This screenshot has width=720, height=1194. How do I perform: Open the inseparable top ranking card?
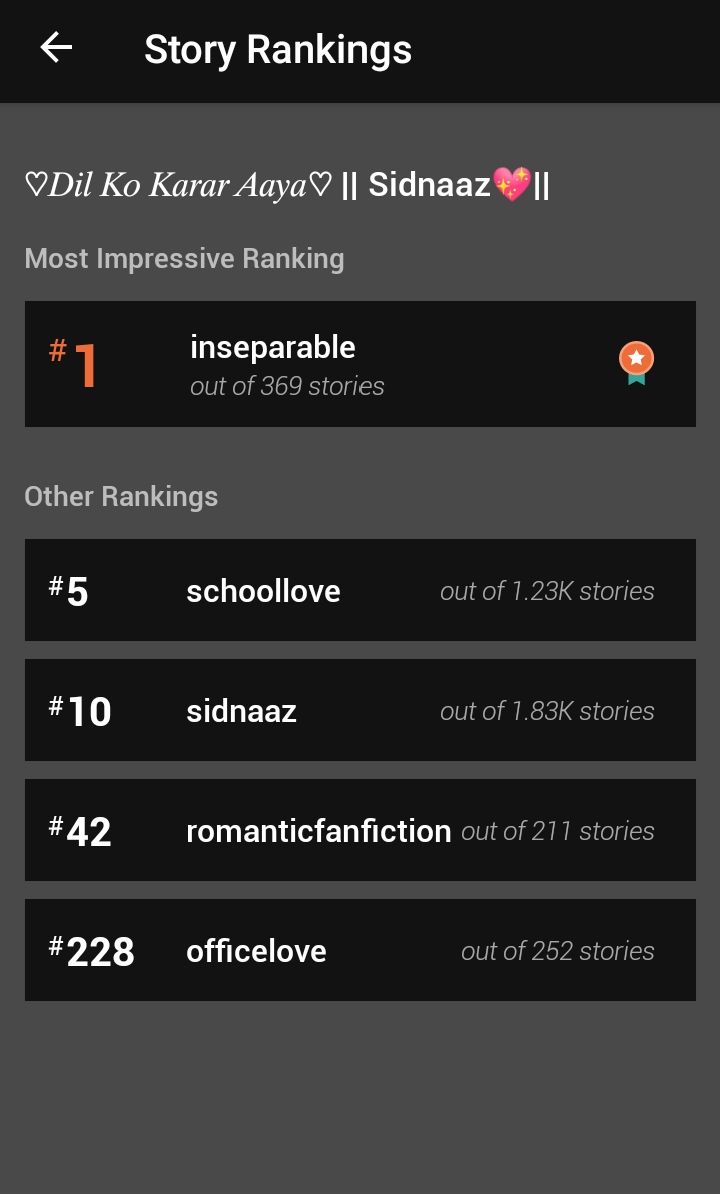360,364
